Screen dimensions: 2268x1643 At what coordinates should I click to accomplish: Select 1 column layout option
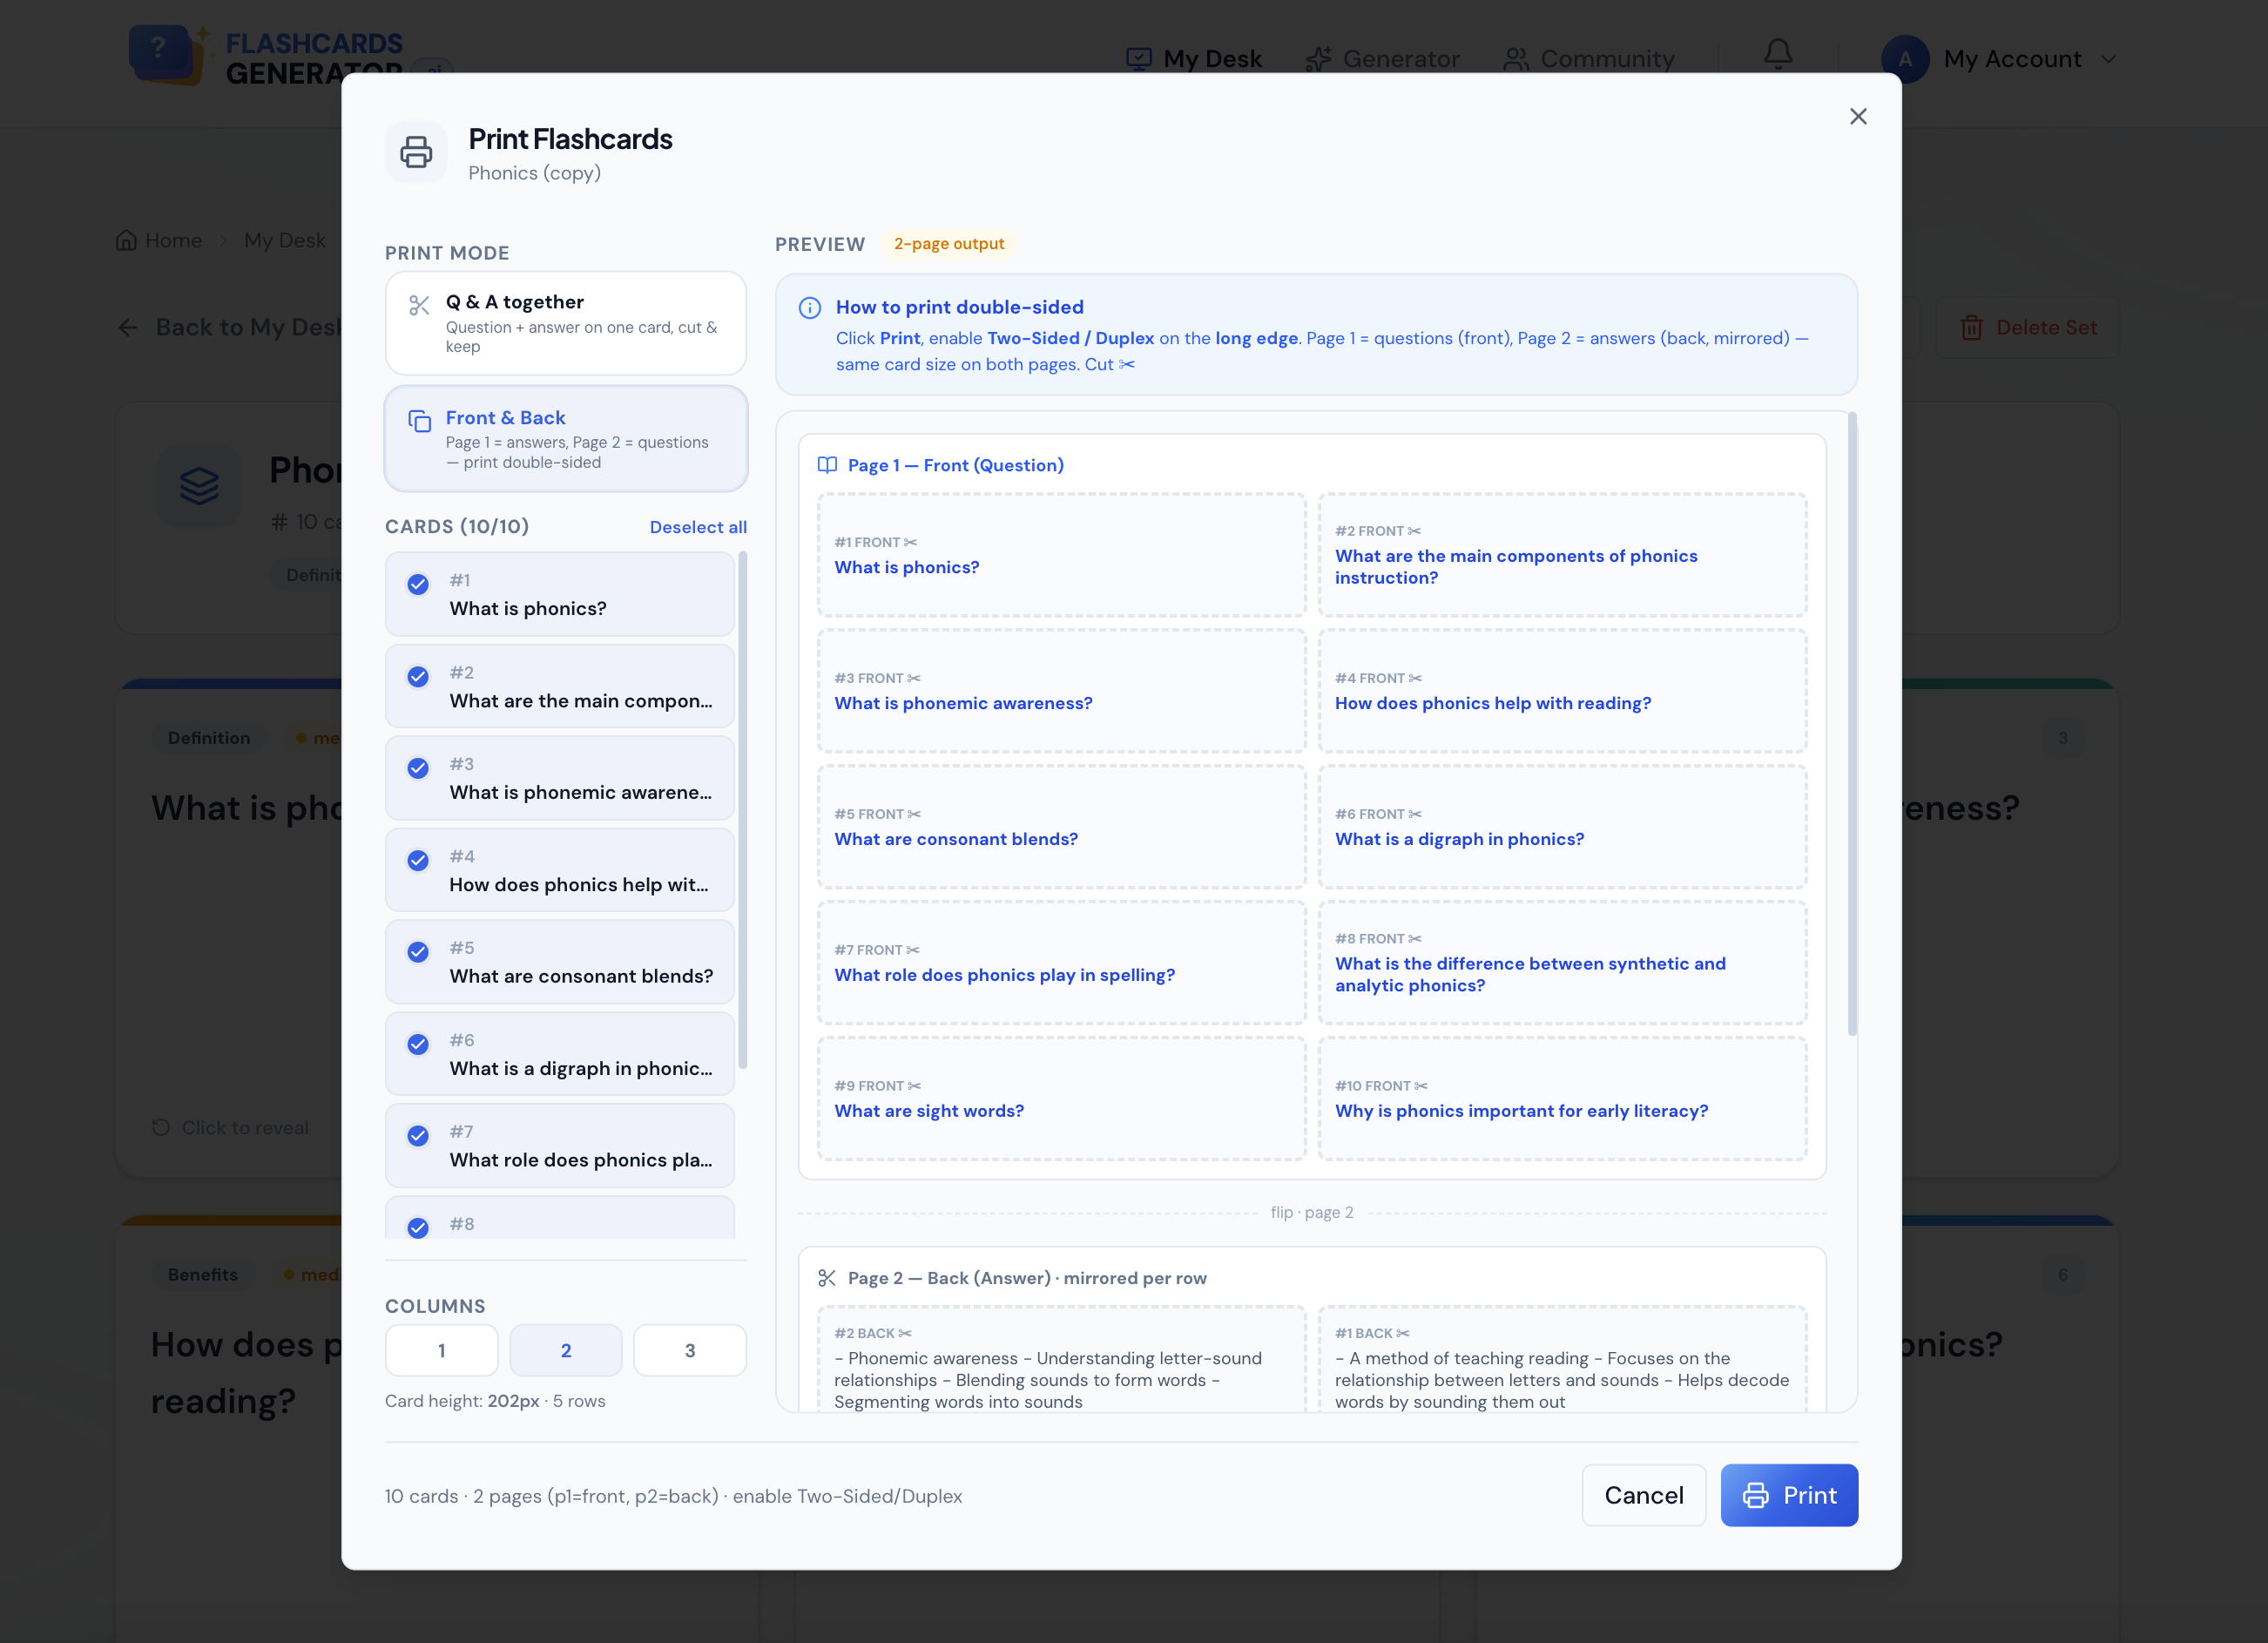click(x=441, y=1350)
